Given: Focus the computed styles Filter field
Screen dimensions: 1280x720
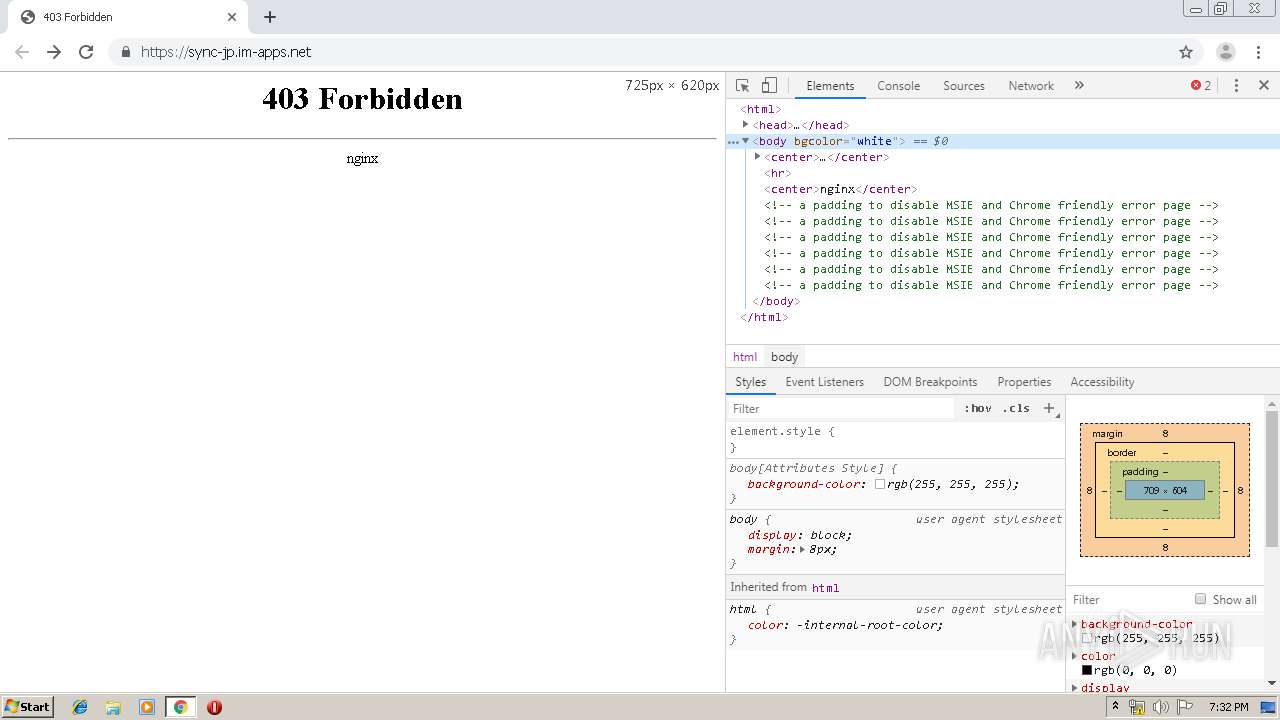Looking at the screenshot, I should [x=1128, y=599].
